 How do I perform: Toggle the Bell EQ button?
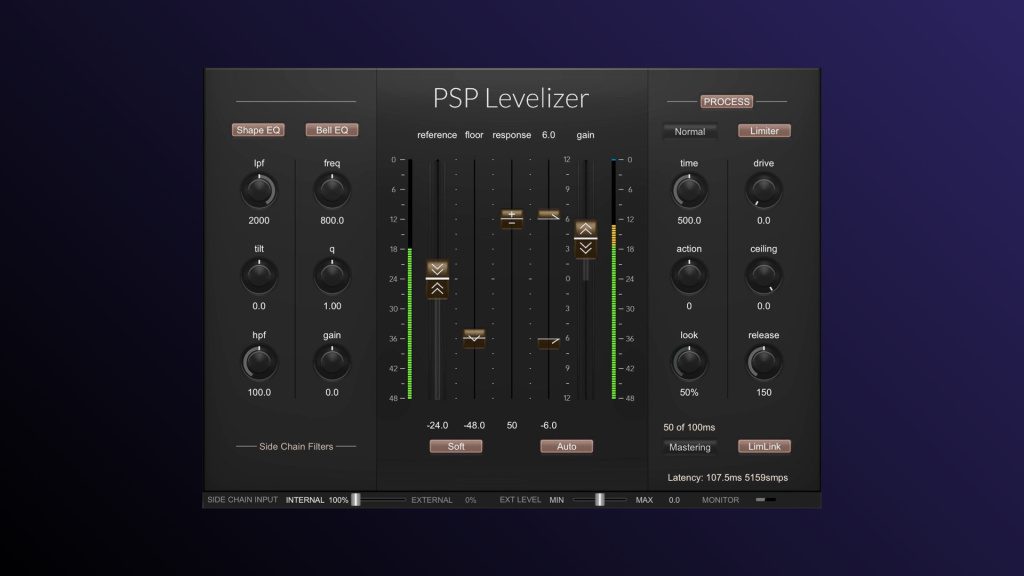click(x=332, y=130)
